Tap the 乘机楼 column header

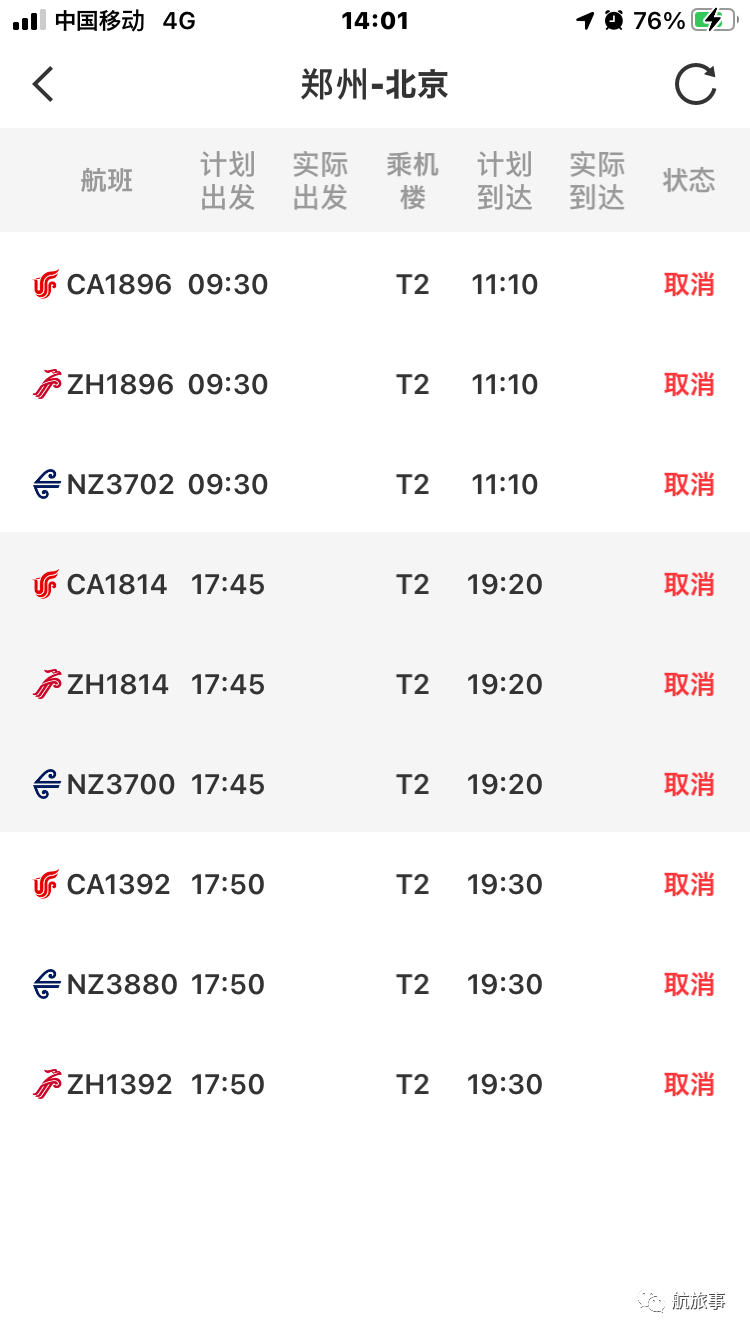tap(412, 181)
